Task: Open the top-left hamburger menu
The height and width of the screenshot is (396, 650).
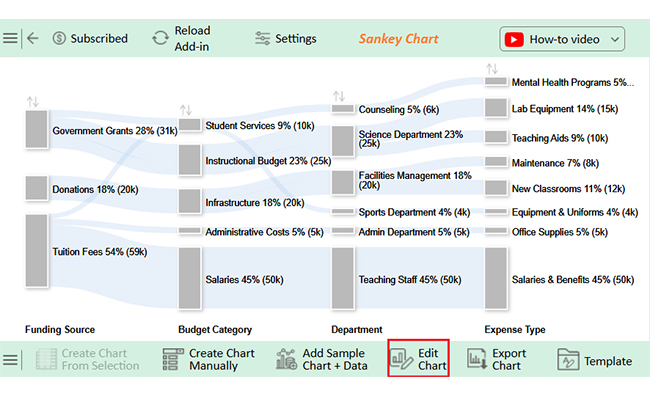Action: (x=10, y=39)
